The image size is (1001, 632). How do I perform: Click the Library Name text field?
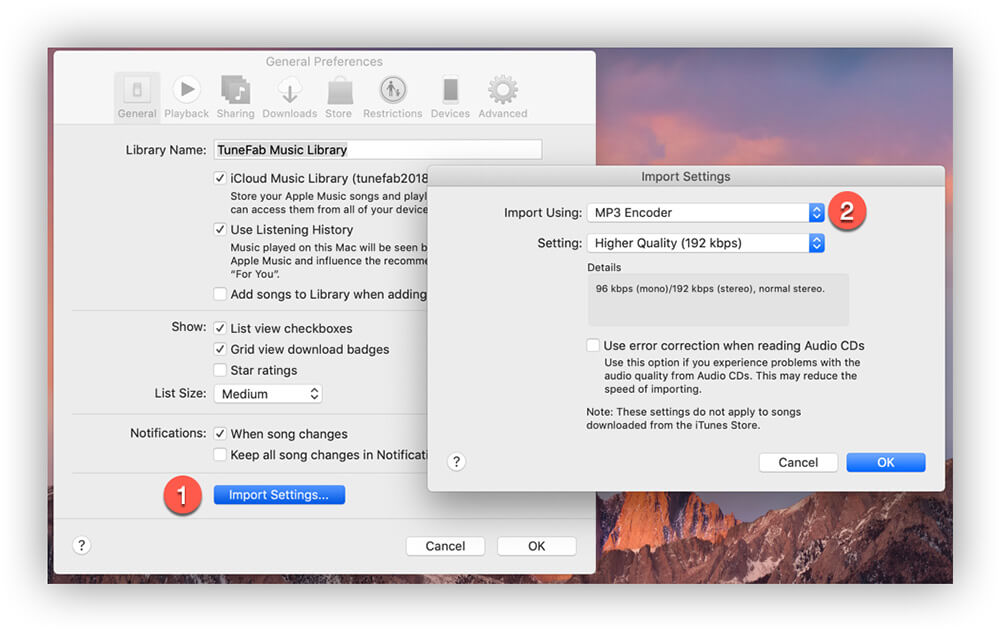(x=378, y=150)
